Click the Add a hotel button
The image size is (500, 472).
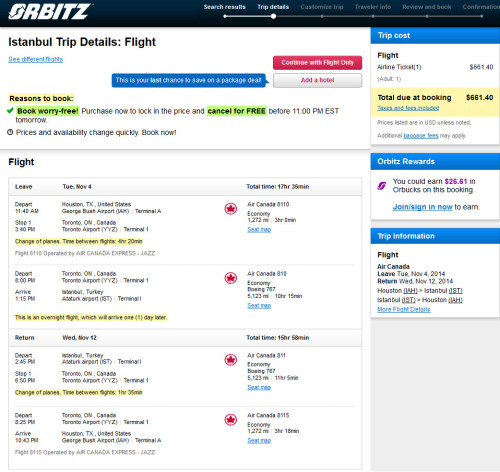317,80
